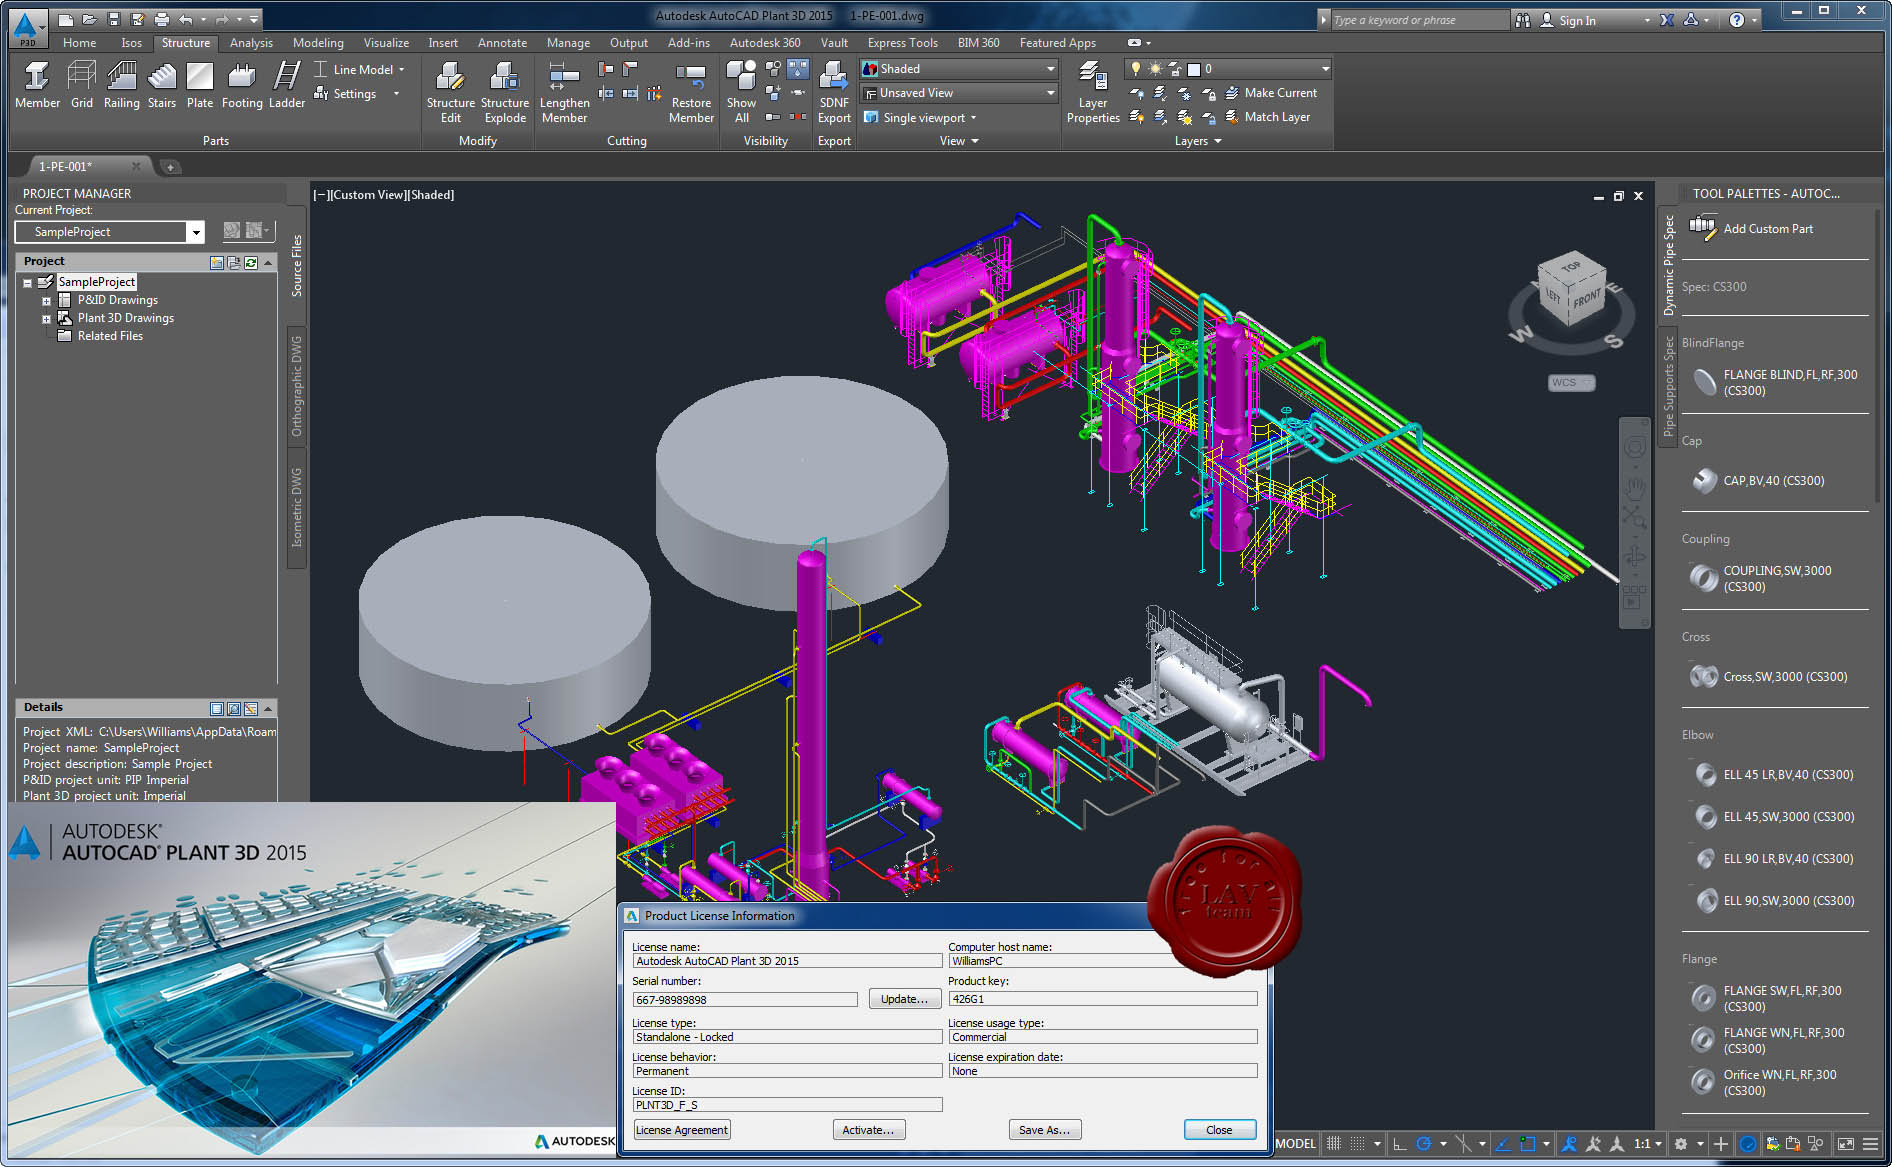Toggle polar tracking in status bar
The width and height of the screenshot is (1892, 1167).
click(1424, 1144)
